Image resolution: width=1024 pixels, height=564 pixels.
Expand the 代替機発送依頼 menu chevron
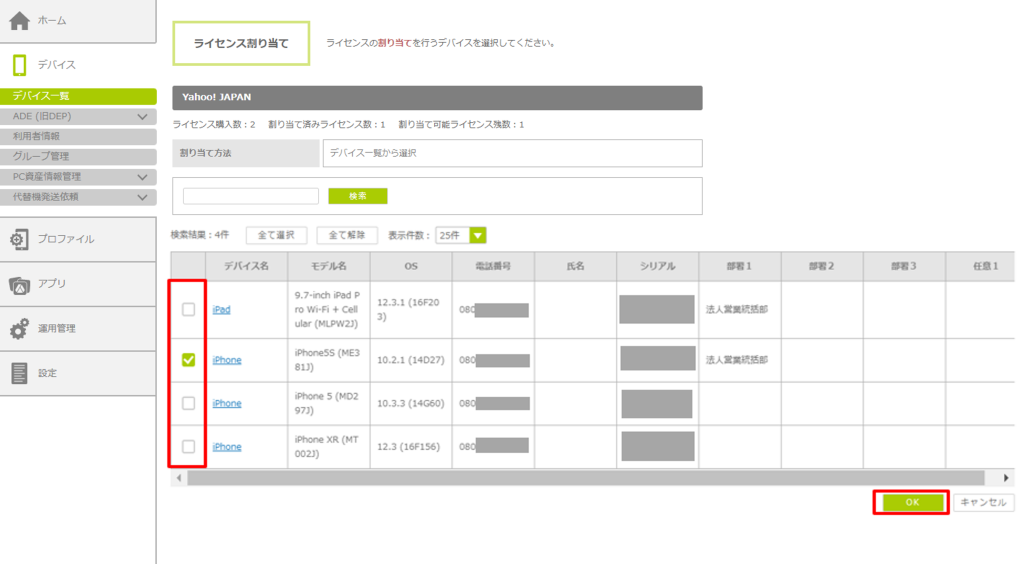coord(142,197)
